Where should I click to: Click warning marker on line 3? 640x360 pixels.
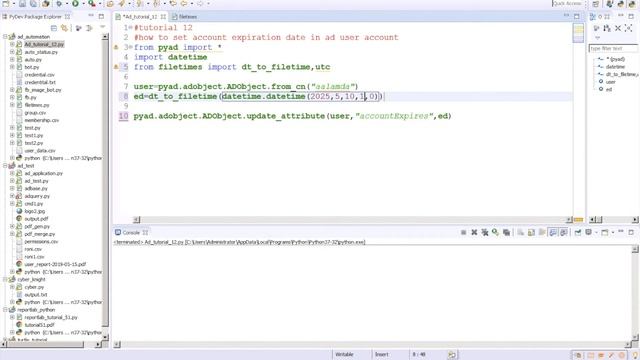point(116,47)
